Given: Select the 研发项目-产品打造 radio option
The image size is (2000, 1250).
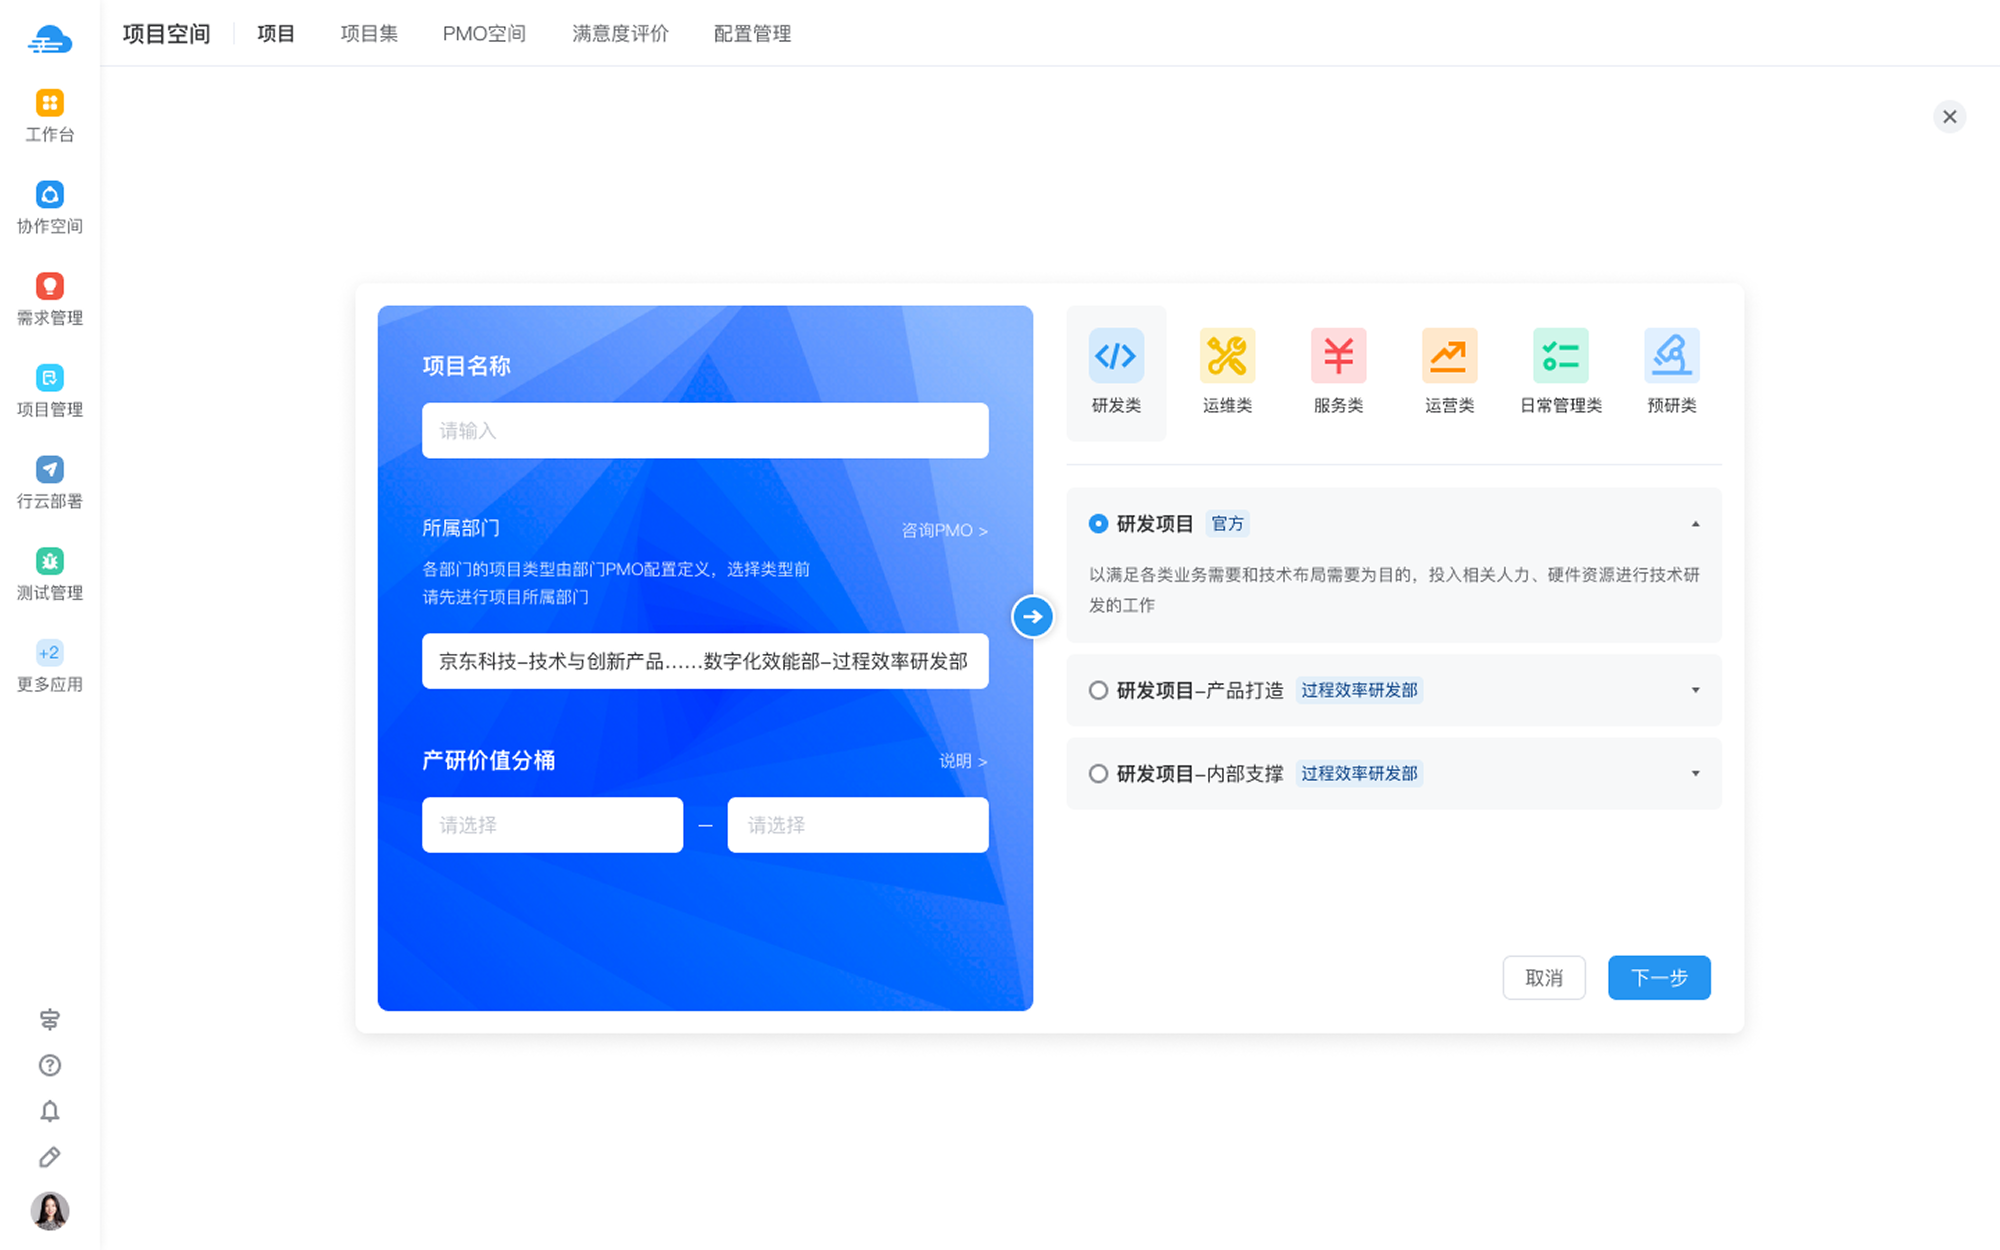Looking at the screenshot, I should pos(1098,690).
